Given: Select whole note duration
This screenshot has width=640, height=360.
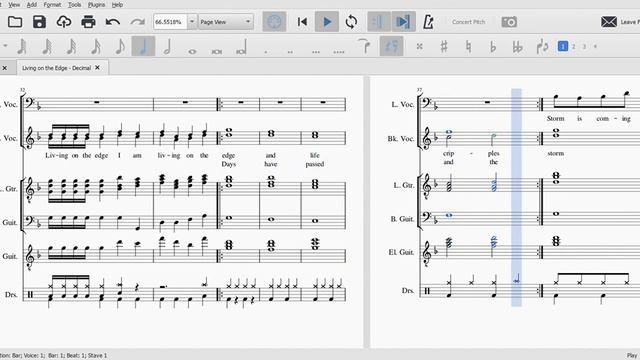Looking at the screenshot, I should 192,51.
